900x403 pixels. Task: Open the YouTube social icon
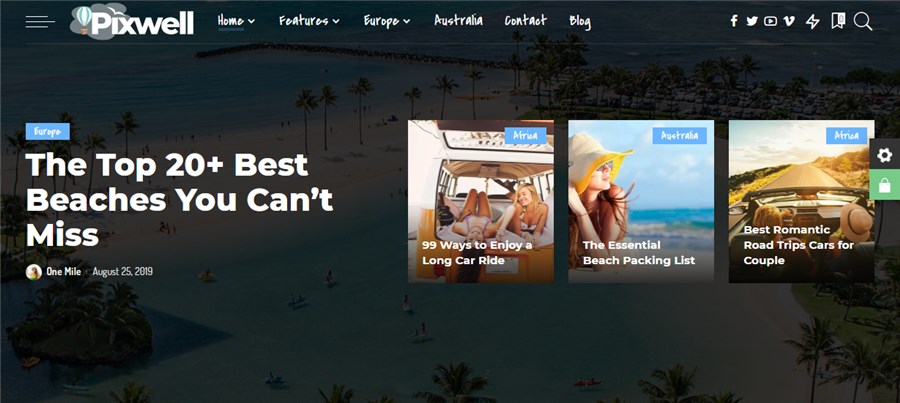pos(771,21)
